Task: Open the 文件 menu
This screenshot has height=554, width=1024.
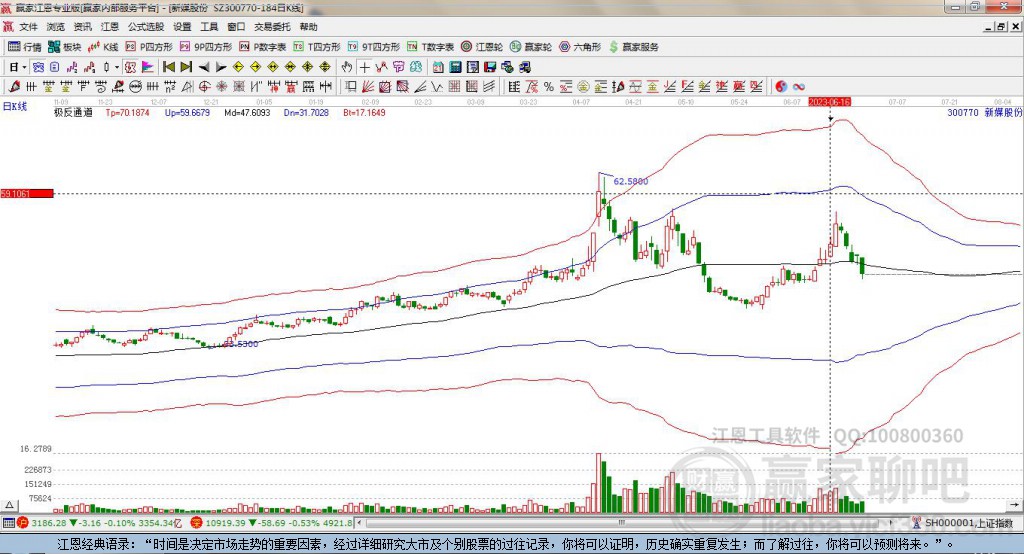Action: tap(28, 27)
